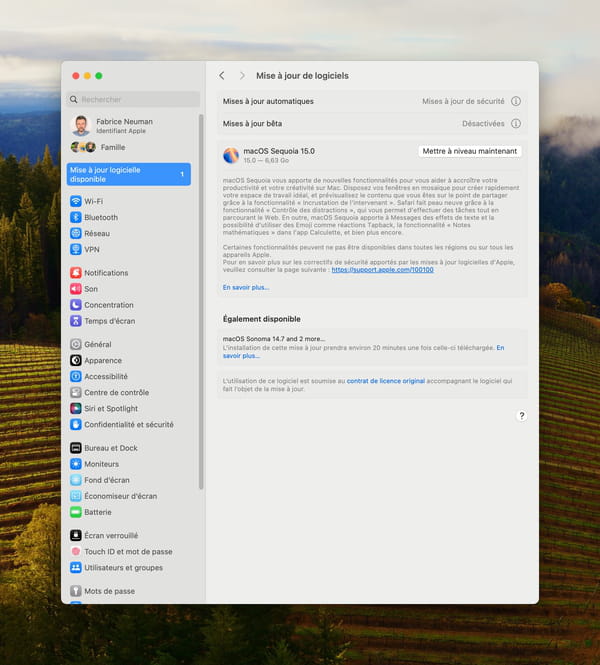Open Touch ID et mot de passe icon
Image resolution: width=600 pixels, height=665 pixels.
(x=75, y=552)
